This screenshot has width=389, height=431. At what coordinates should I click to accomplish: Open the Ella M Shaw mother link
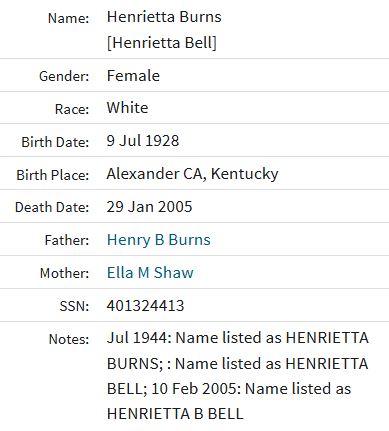pyautogui.click(x=150, y=273)
